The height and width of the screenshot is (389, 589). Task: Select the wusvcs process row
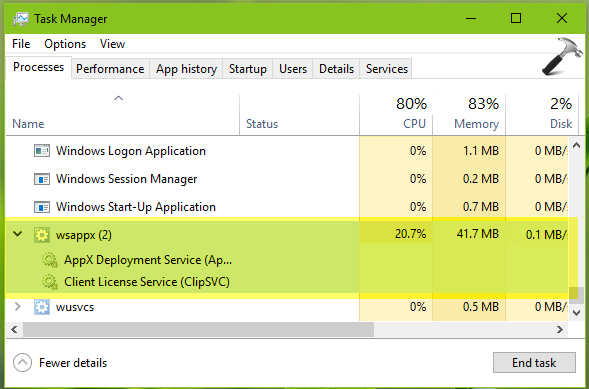pos(287,307)
